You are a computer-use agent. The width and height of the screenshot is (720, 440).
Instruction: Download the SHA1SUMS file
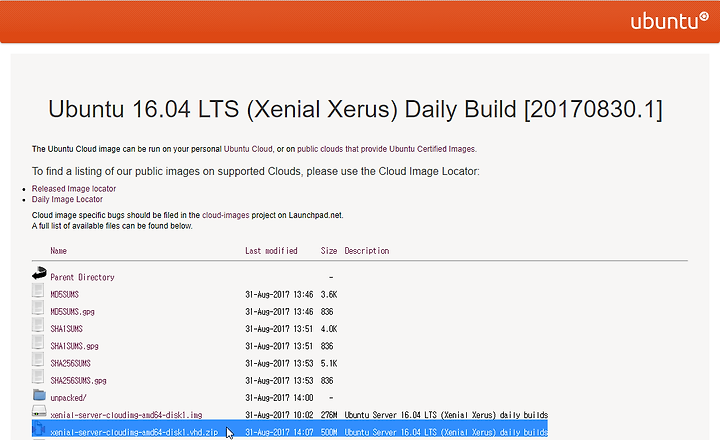[x=66, y=329]
